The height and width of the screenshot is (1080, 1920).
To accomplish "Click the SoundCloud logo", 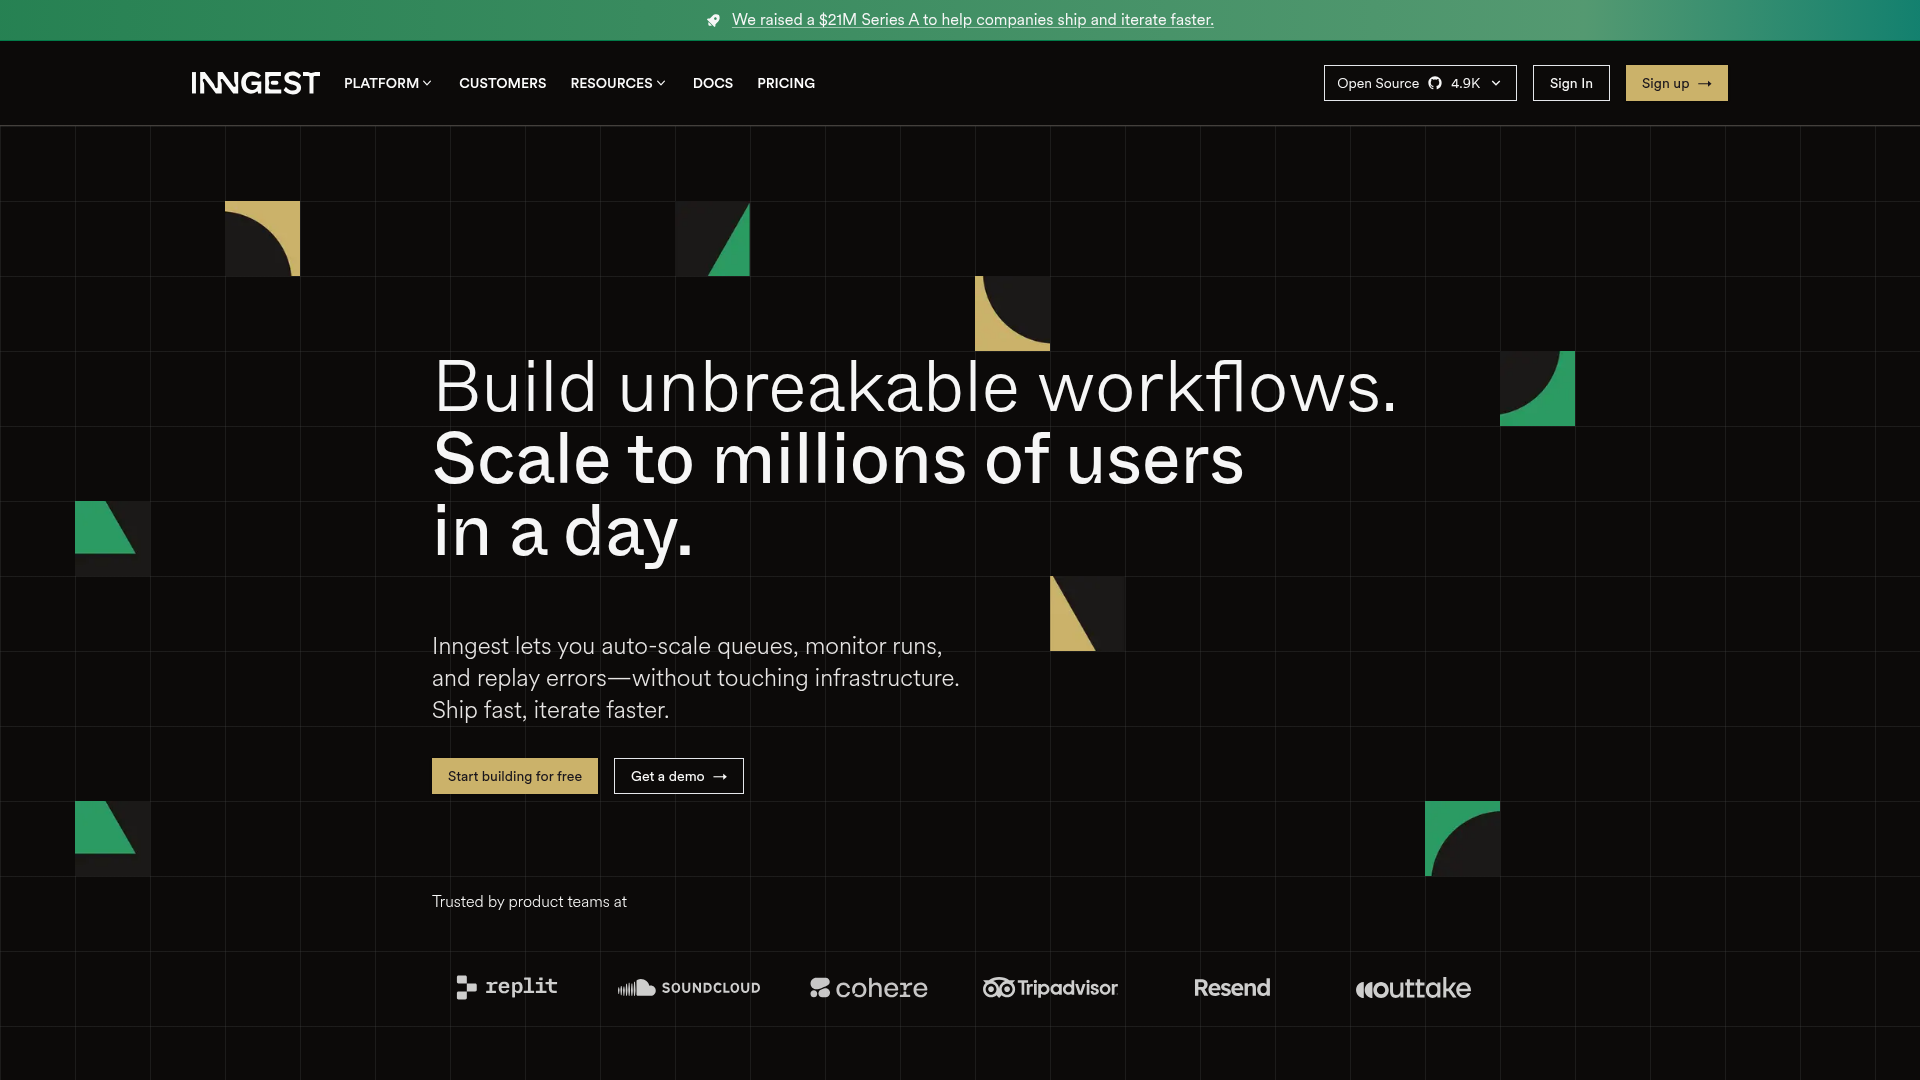I will (x=689, y=988).
